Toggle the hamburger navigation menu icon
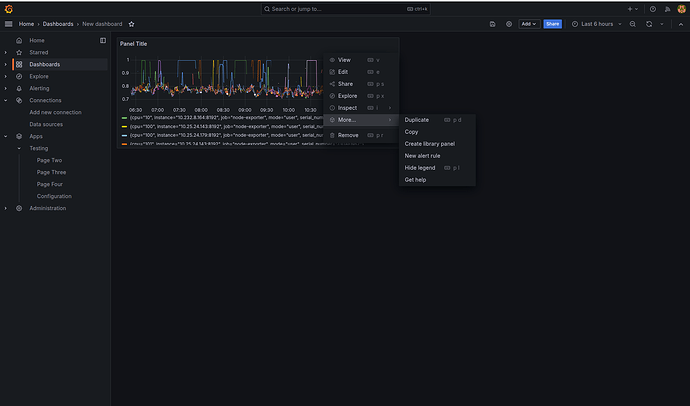Screen dimensions: 690x406 pos(8,24)
